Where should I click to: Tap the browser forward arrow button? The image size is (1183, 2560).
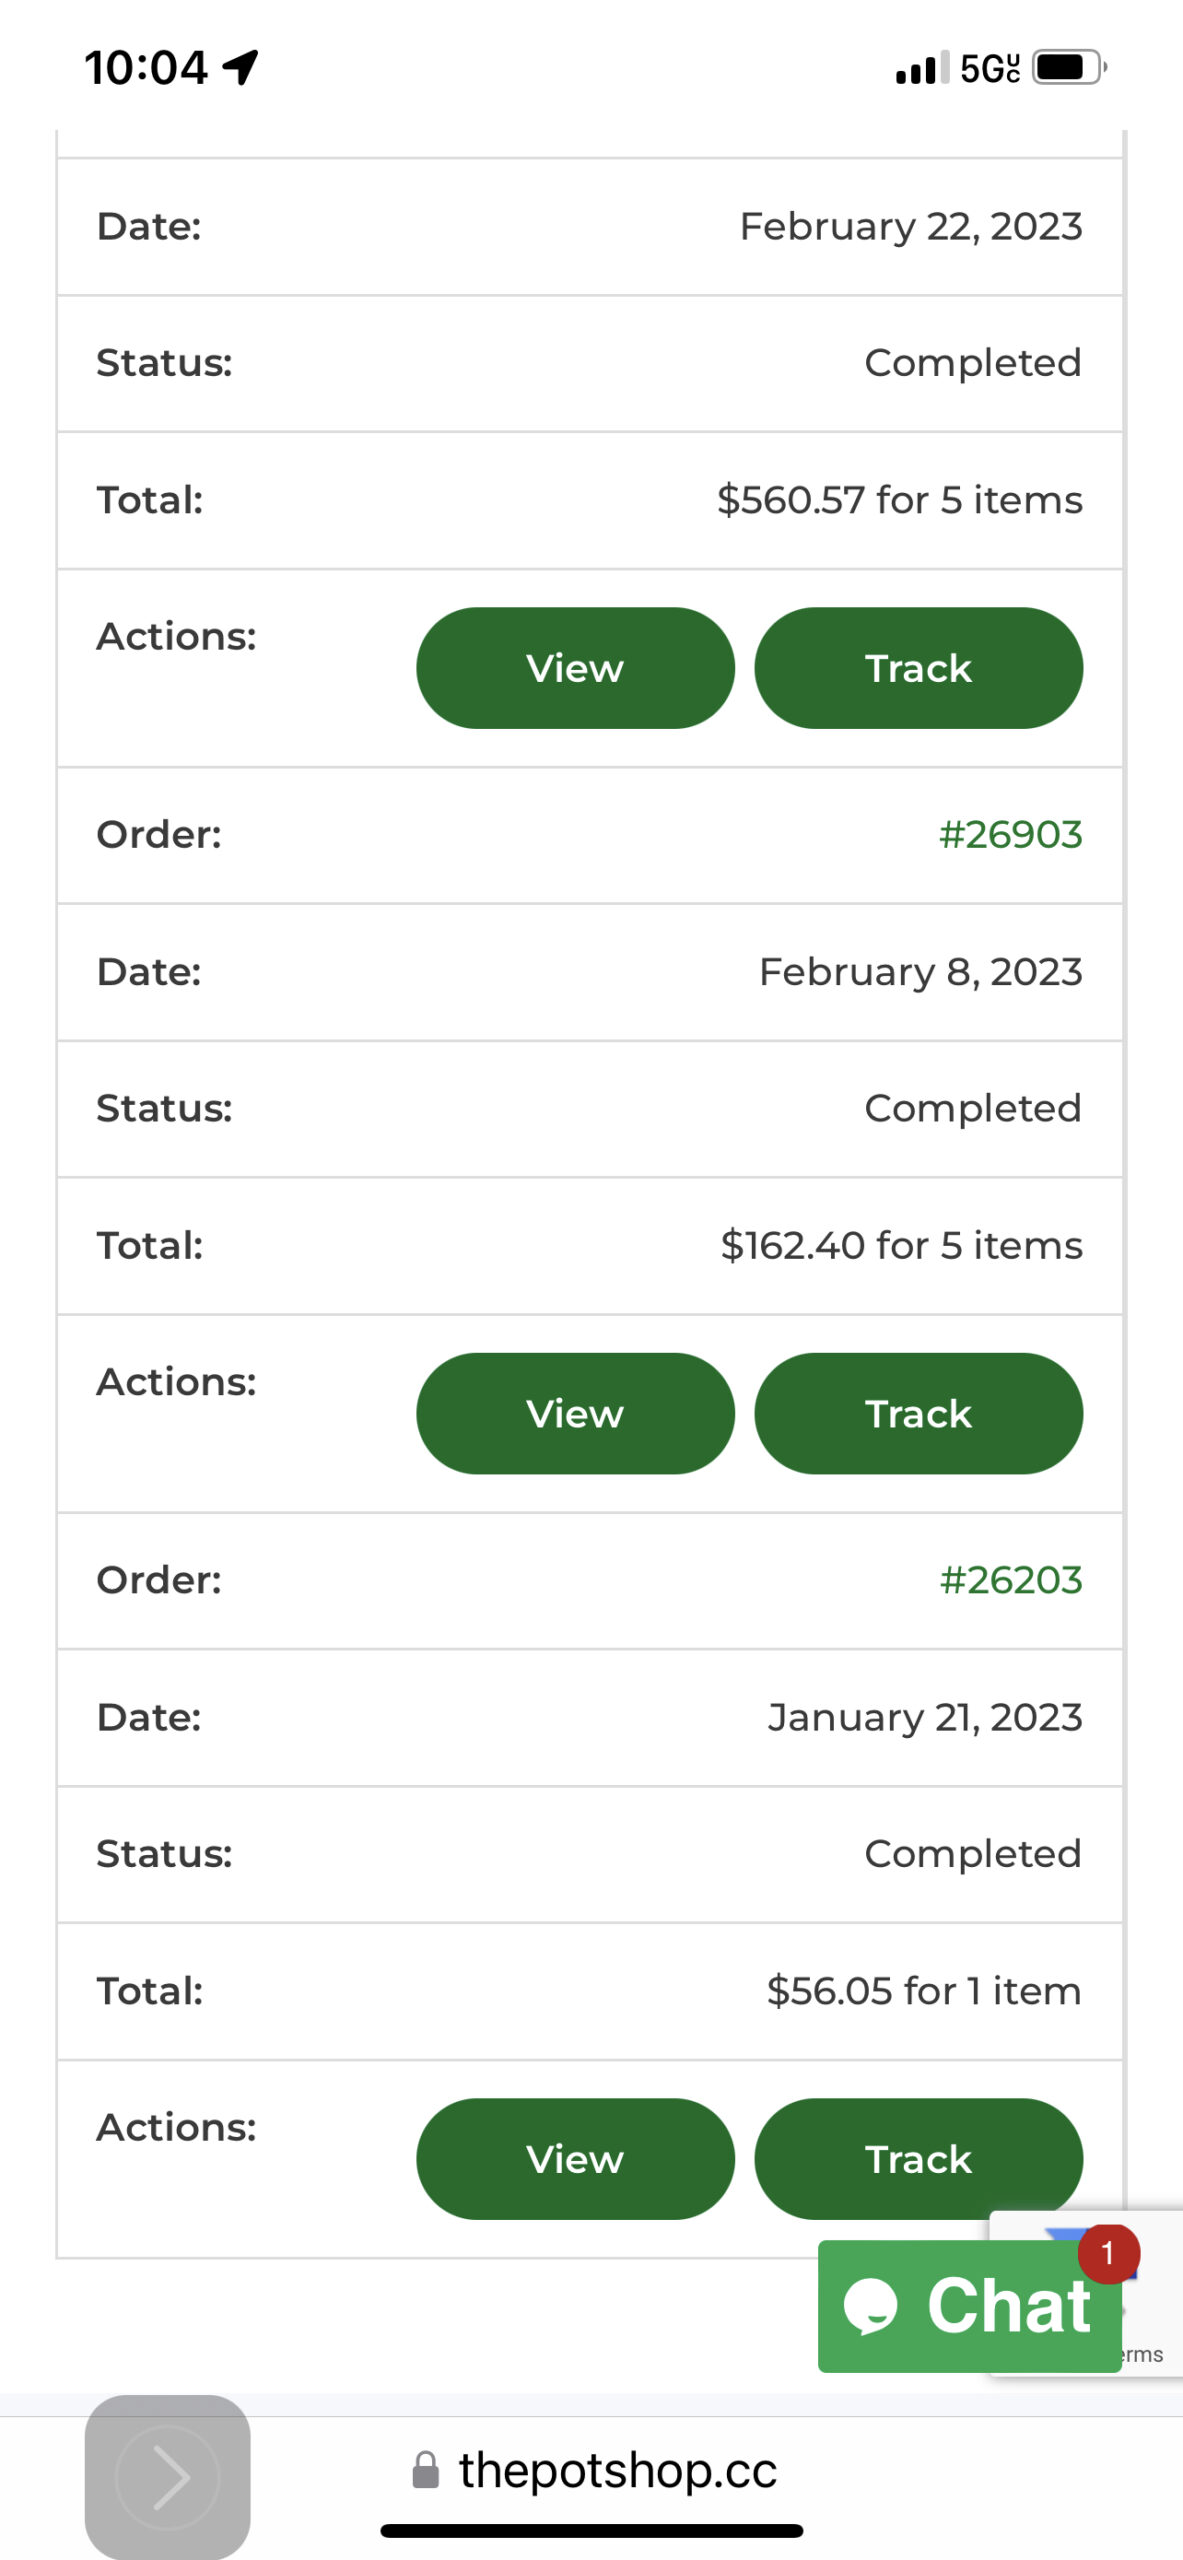(x=168, y=2477)
